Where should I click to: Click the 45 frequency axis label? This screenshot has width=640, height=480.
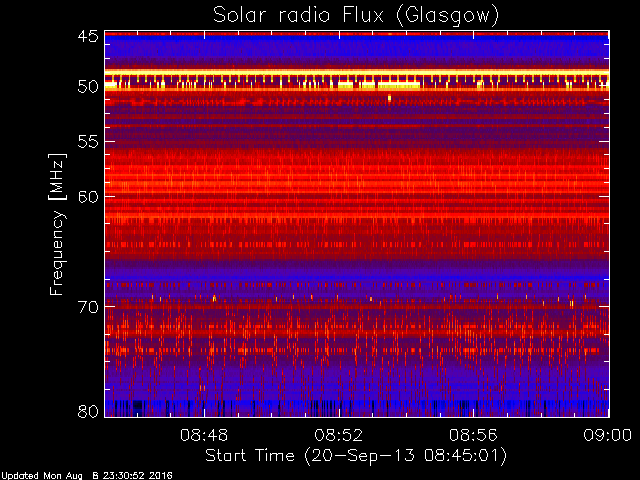[x=88, y=36]
